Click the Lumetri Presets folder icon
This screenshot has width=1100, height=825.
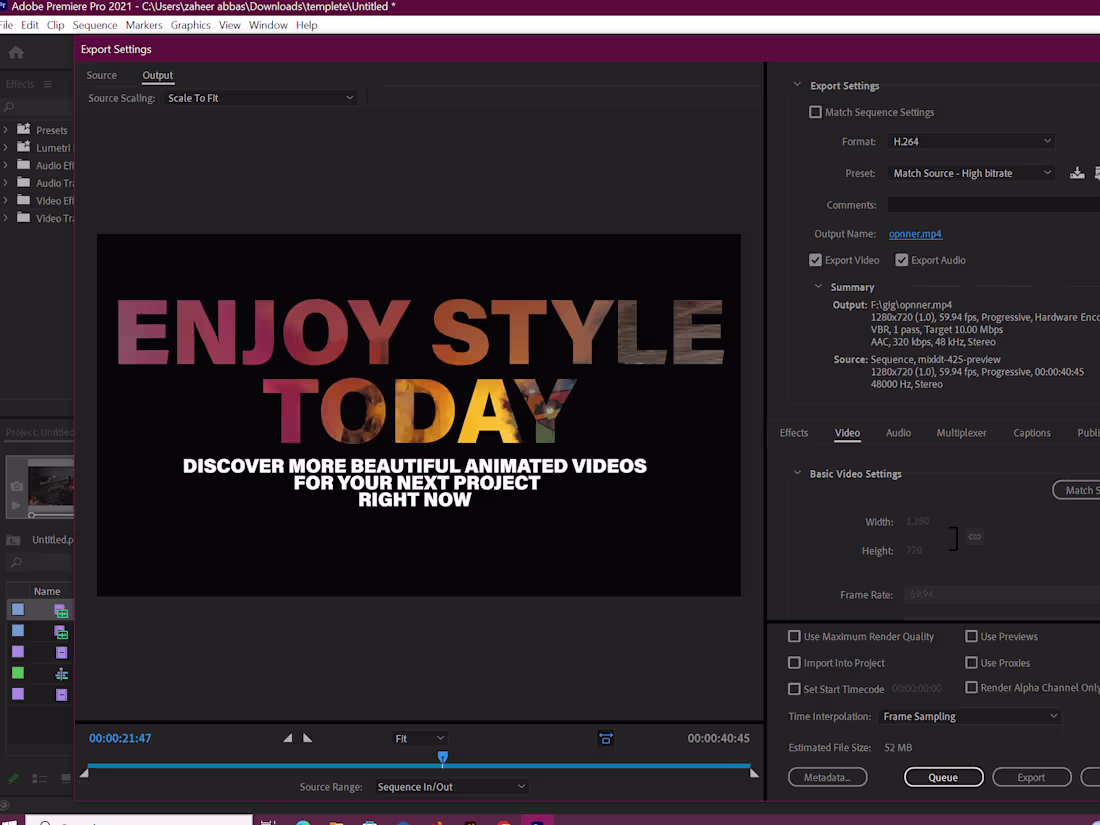[24, 147]
